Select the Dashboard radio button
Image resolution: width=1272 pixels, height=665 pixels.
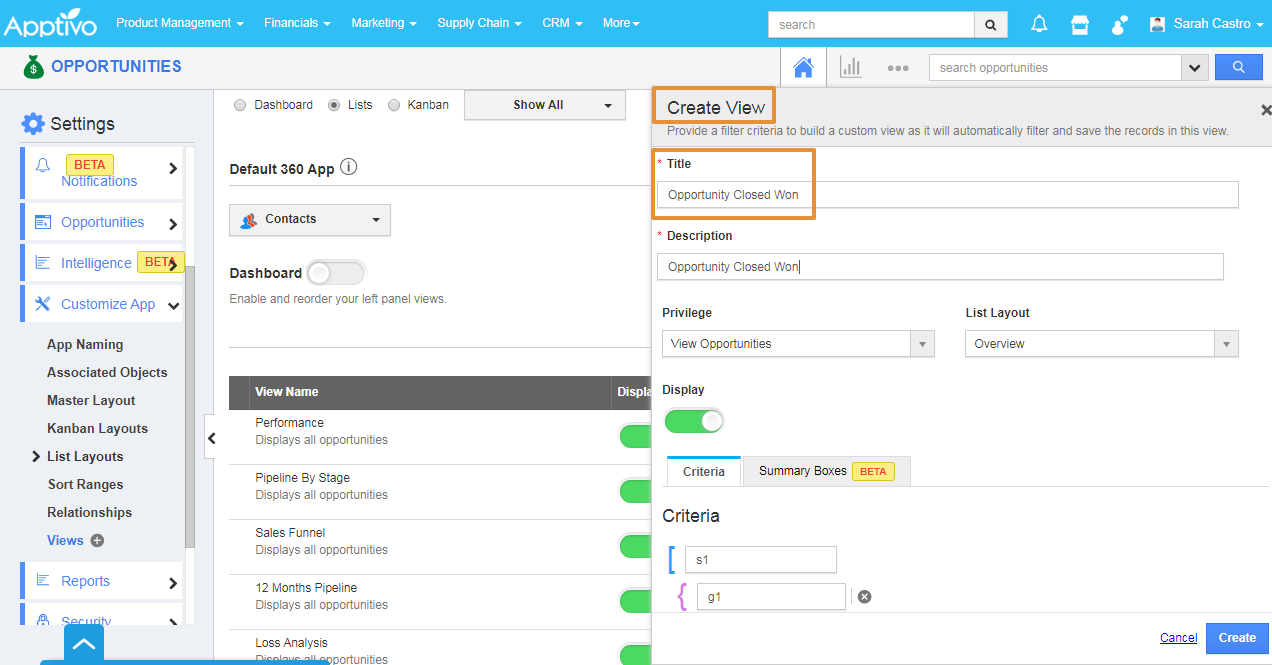(x=240, y=105)
